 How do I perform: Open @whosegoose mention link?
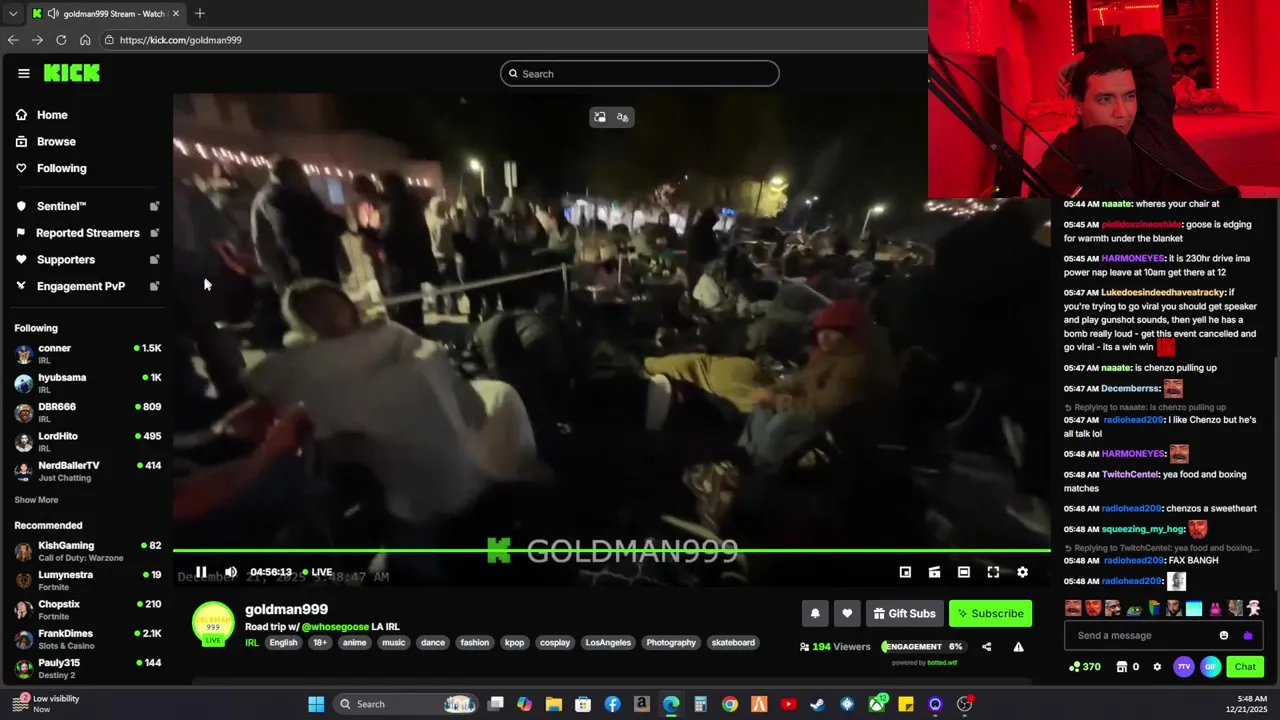point(335,627)
